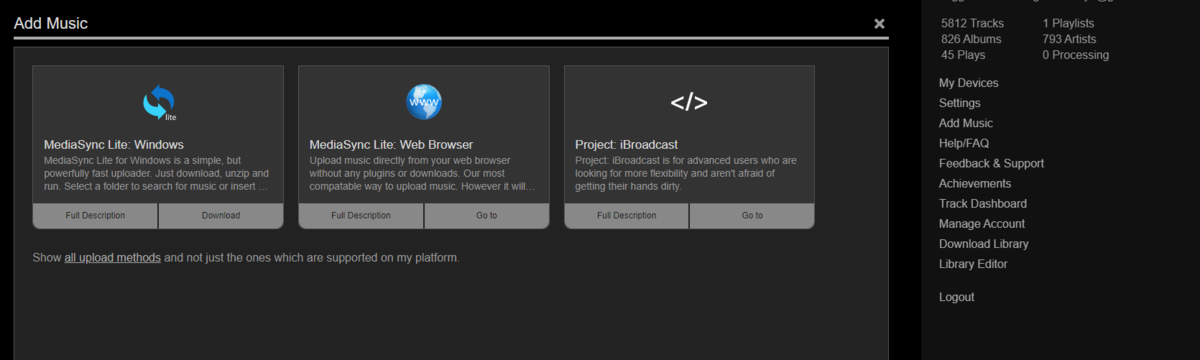Click the "Add Music" dialog heading
Viewport: 1200px width, 360px height.
click(51, 23)
